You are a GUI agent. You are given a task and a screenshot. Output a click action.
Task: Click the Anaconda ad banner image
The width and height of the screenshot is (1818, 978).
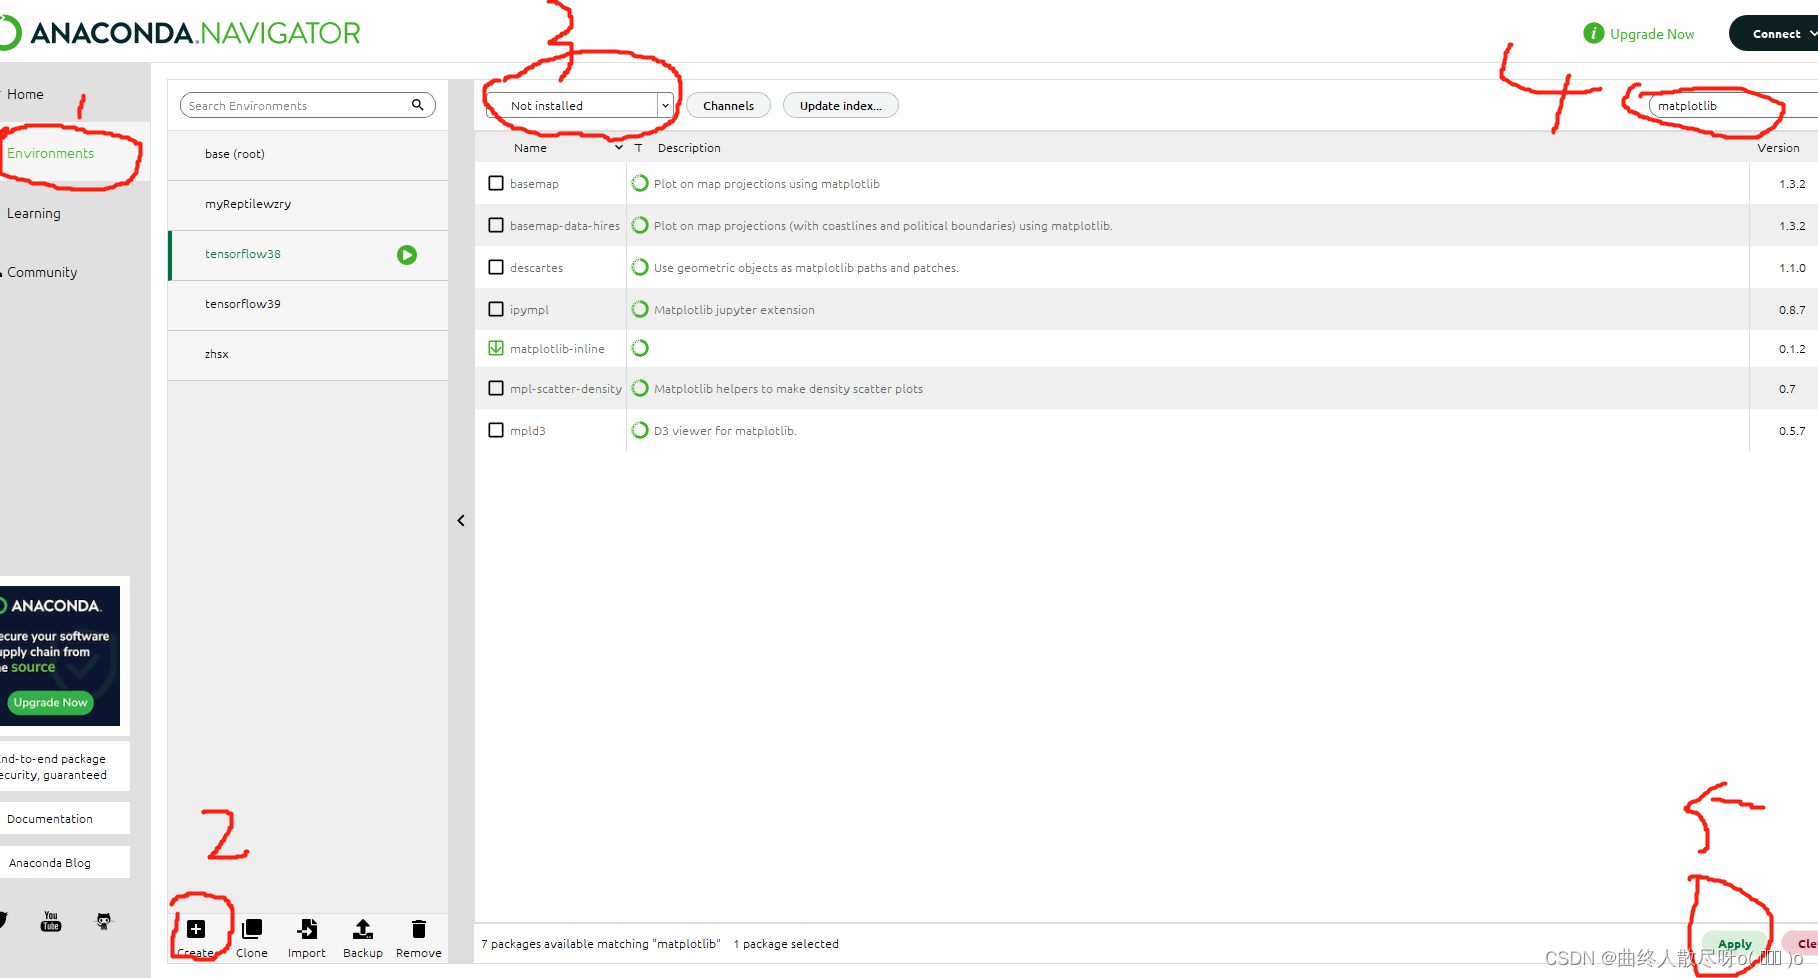pyautogui.click(x=60, y=655)
